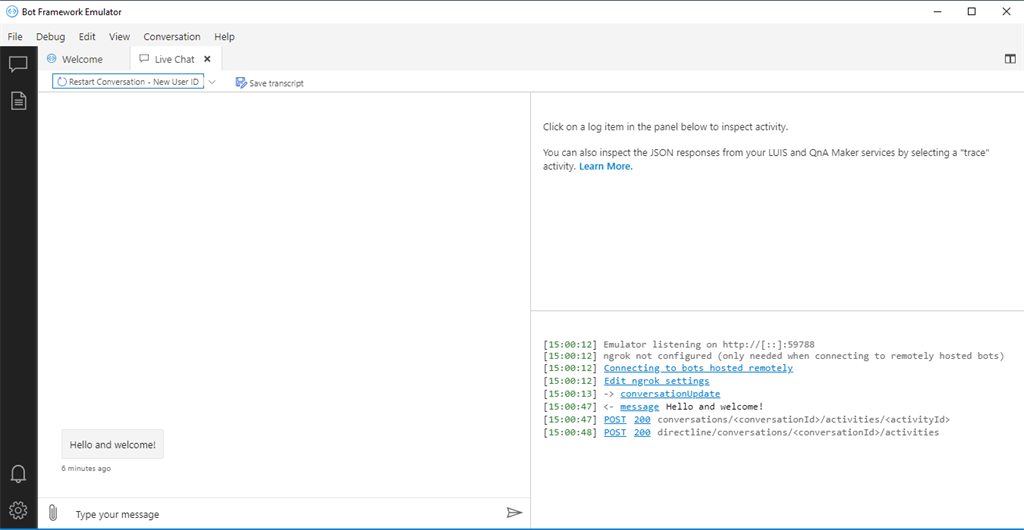Open the document resources sidebar icon
The width and height of the screenshot is (1024, 530).
[18, 101]
